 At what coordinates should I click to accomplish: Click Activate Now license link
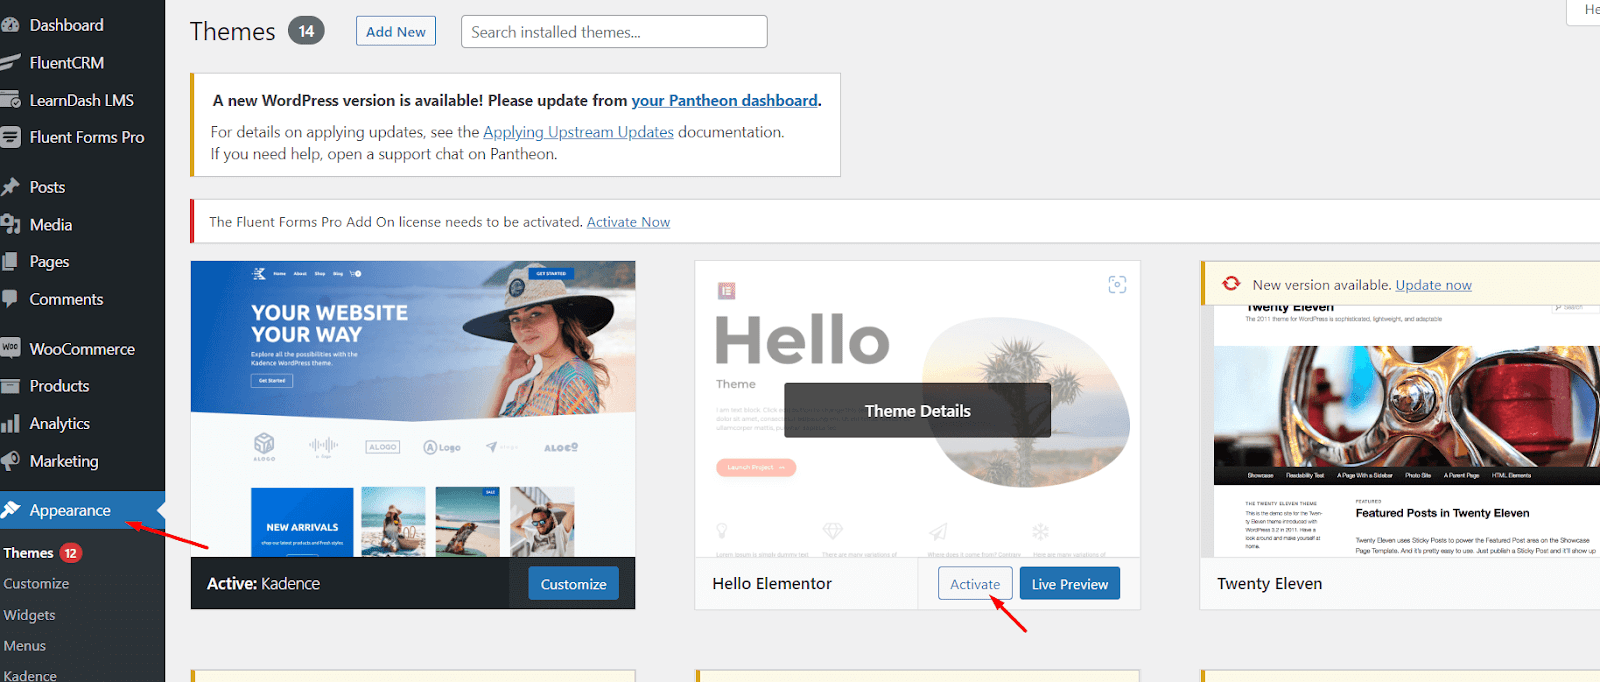(x=628, y=222)
